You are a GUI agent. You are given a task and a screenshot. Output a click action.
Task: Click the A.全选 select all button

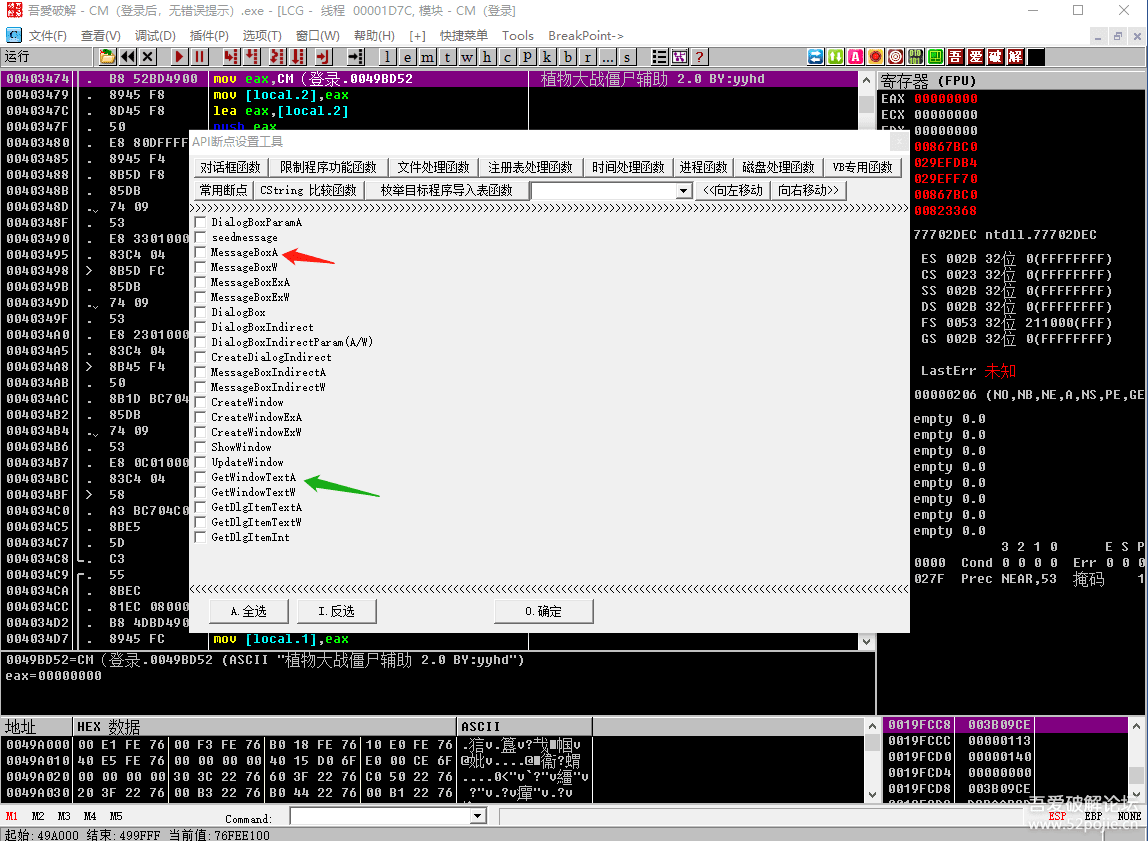(249, 611)
